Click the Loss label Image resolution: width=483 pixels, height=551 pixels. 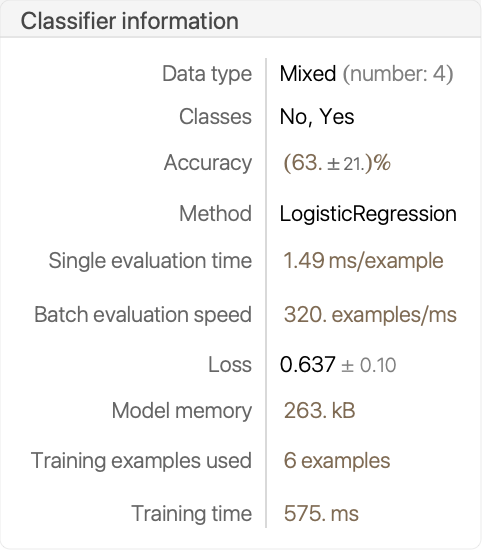tap(230, 364)
